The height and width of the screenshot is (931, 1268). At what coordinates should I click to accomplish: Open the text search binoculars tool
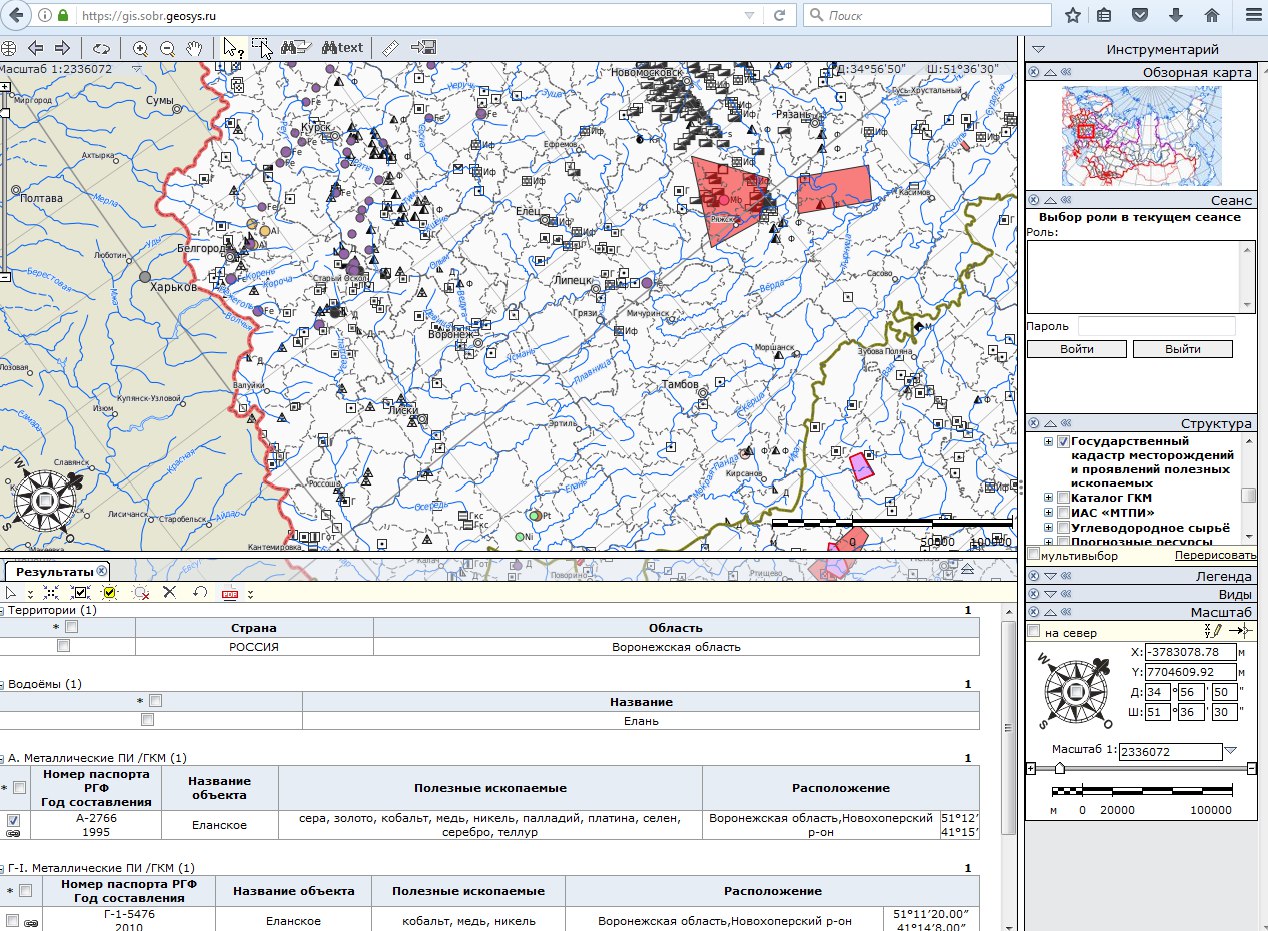(x=342, y=48)
